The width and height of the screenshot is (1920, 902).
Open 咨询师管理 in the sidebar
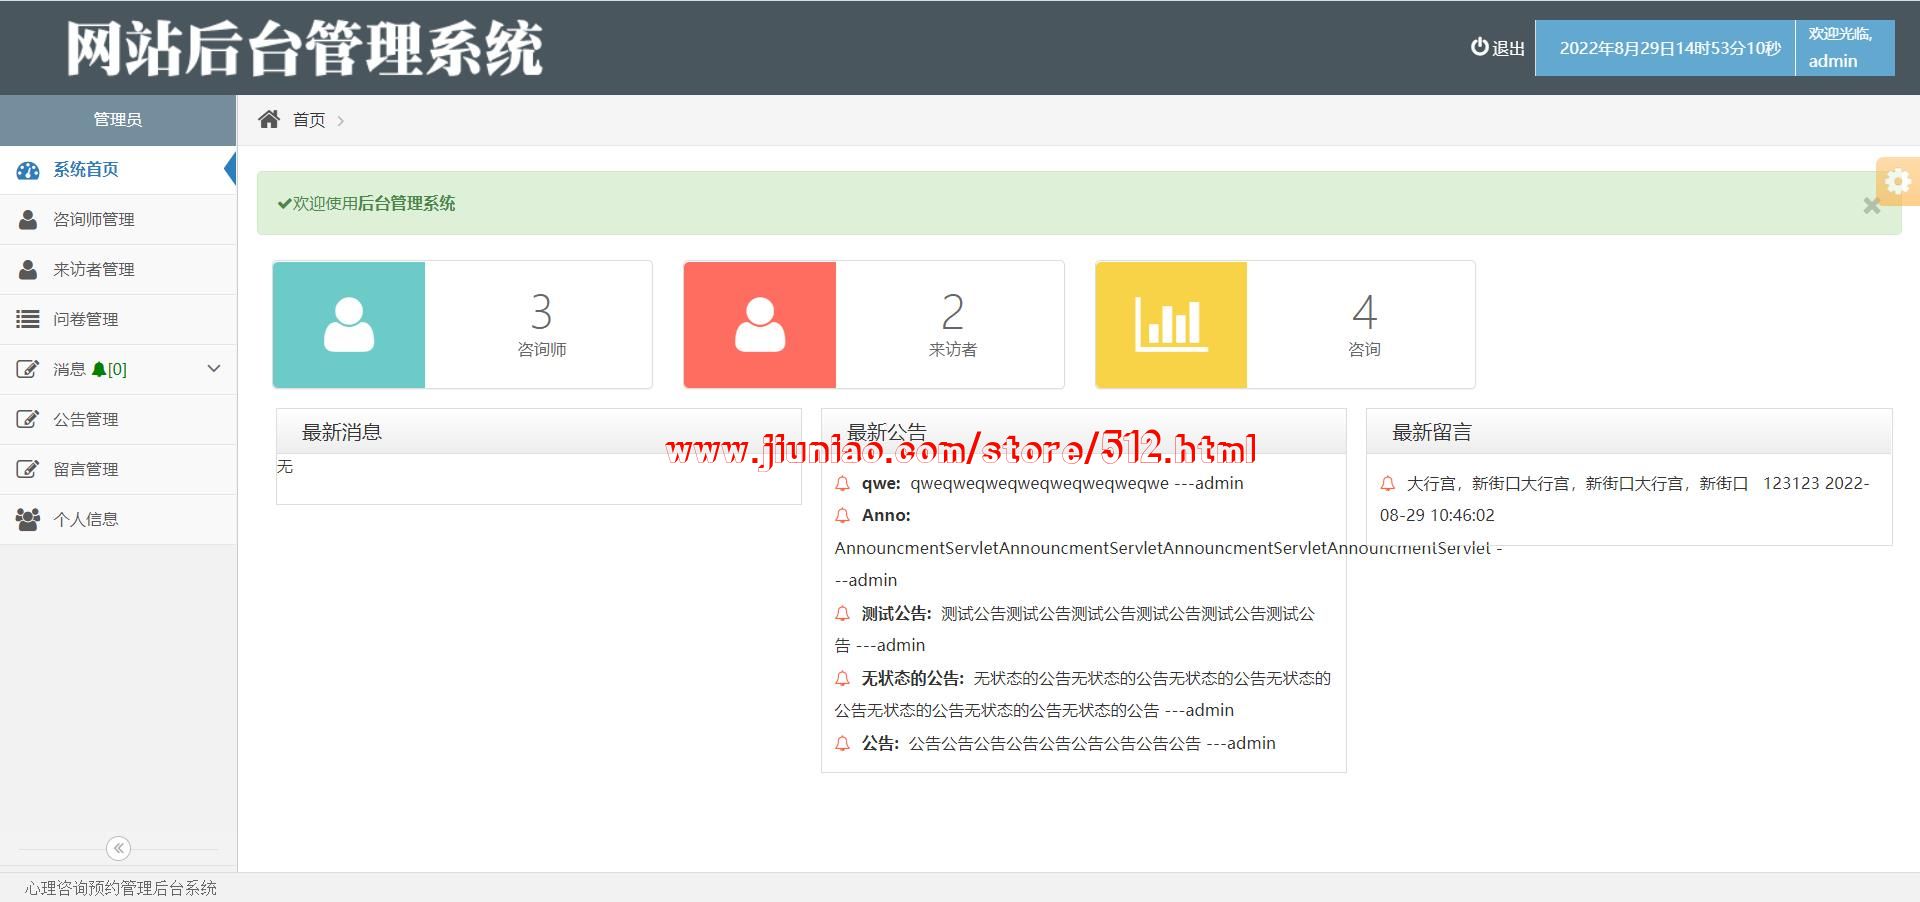pyautogui.click(x=93, y=220)
